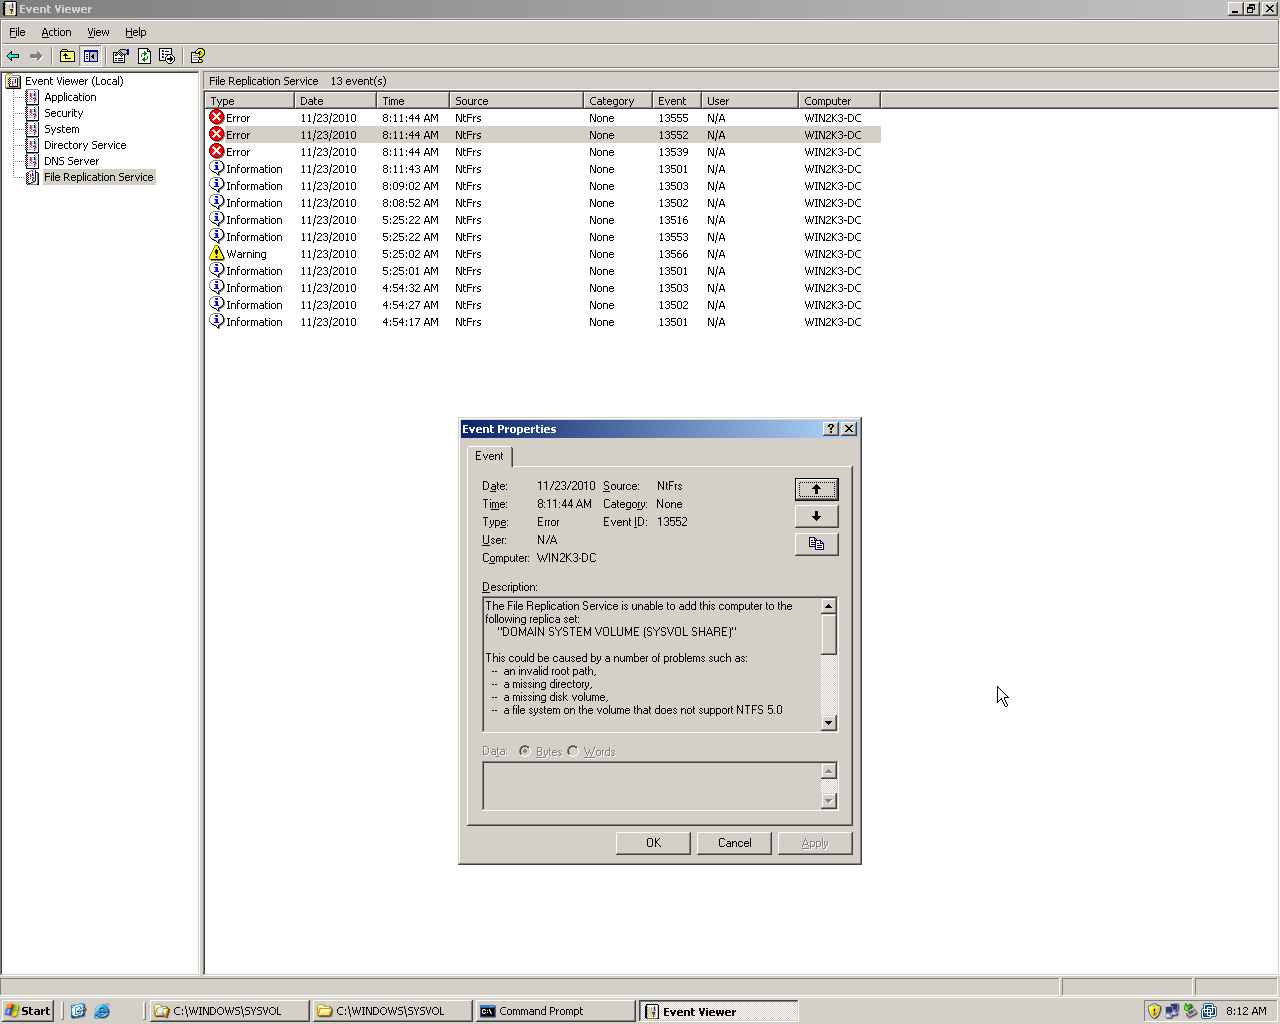Open the Help menu
This screenshot has width=1280, height=1024.
[x=136, y=32]
